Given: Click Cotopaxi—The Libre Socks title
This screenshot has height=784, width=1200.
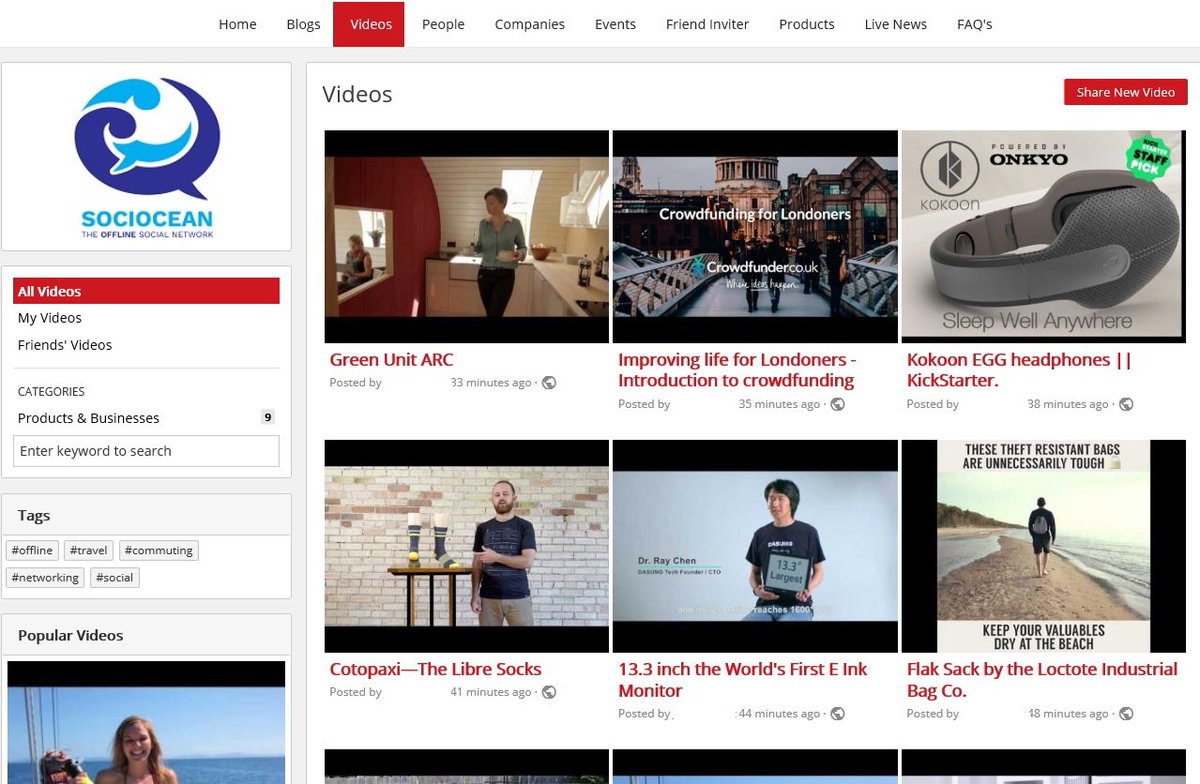Looking at the screenshot, I should pyautogui.click(x=435, y=669).
